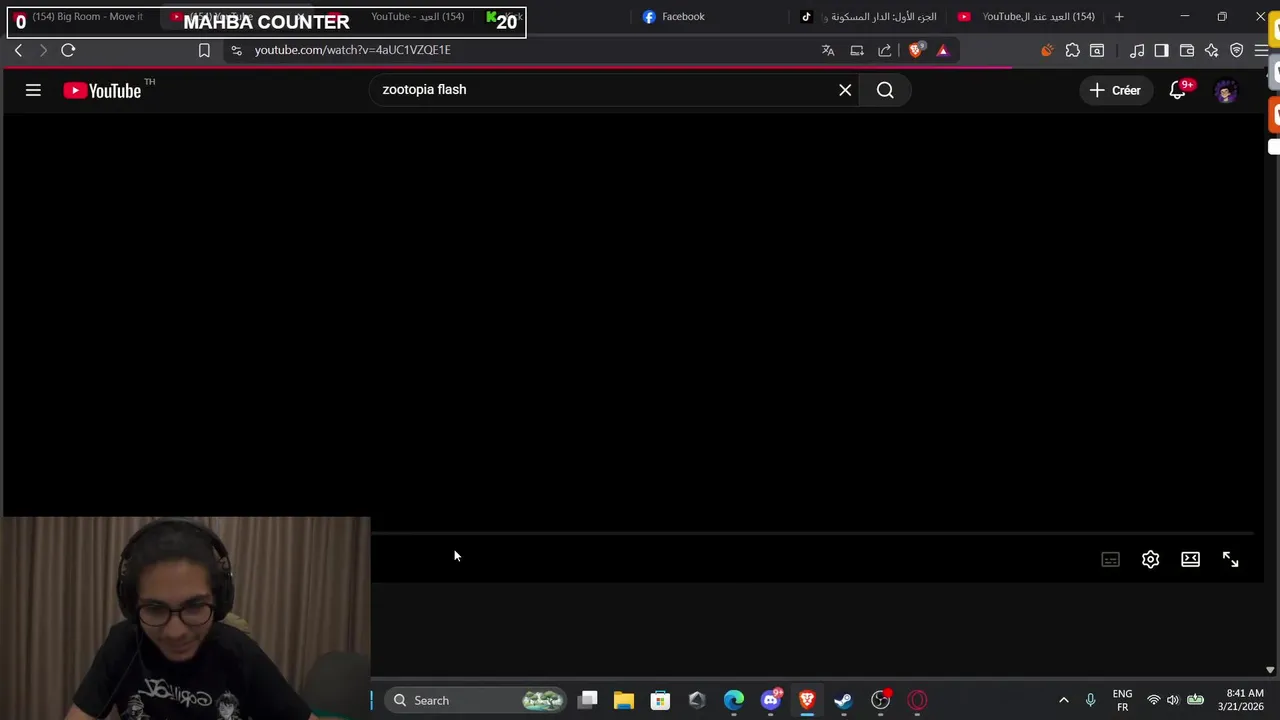
Task: Open Microsoft Edge from the taskbar
Action: [734, 700]
